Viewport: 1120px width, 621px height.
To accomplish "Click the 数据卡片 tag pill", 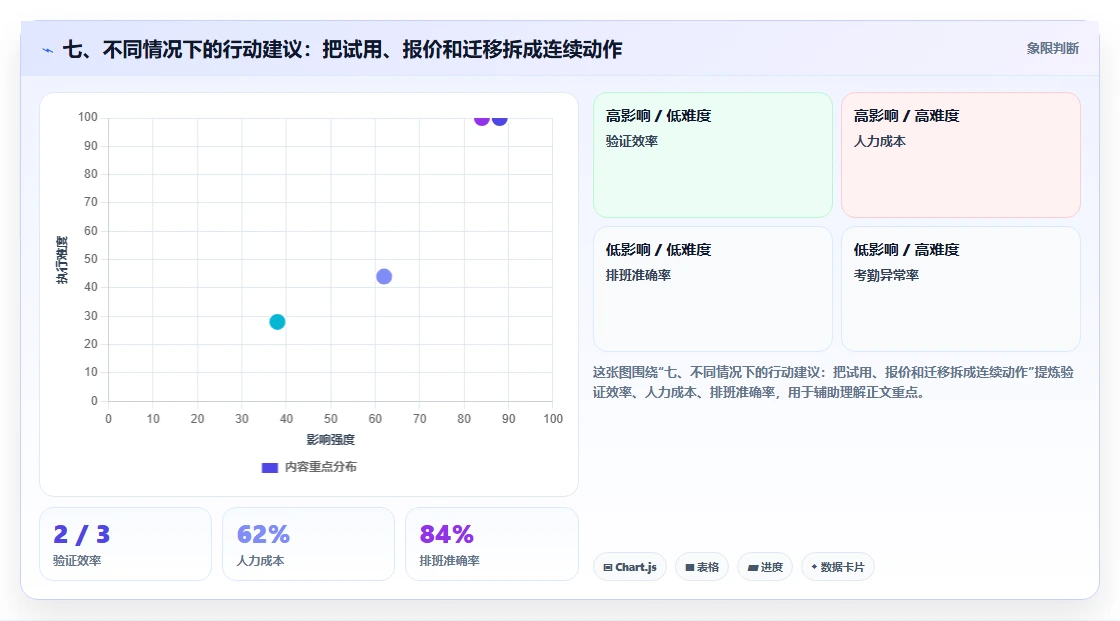I will (x=838, y=567).
